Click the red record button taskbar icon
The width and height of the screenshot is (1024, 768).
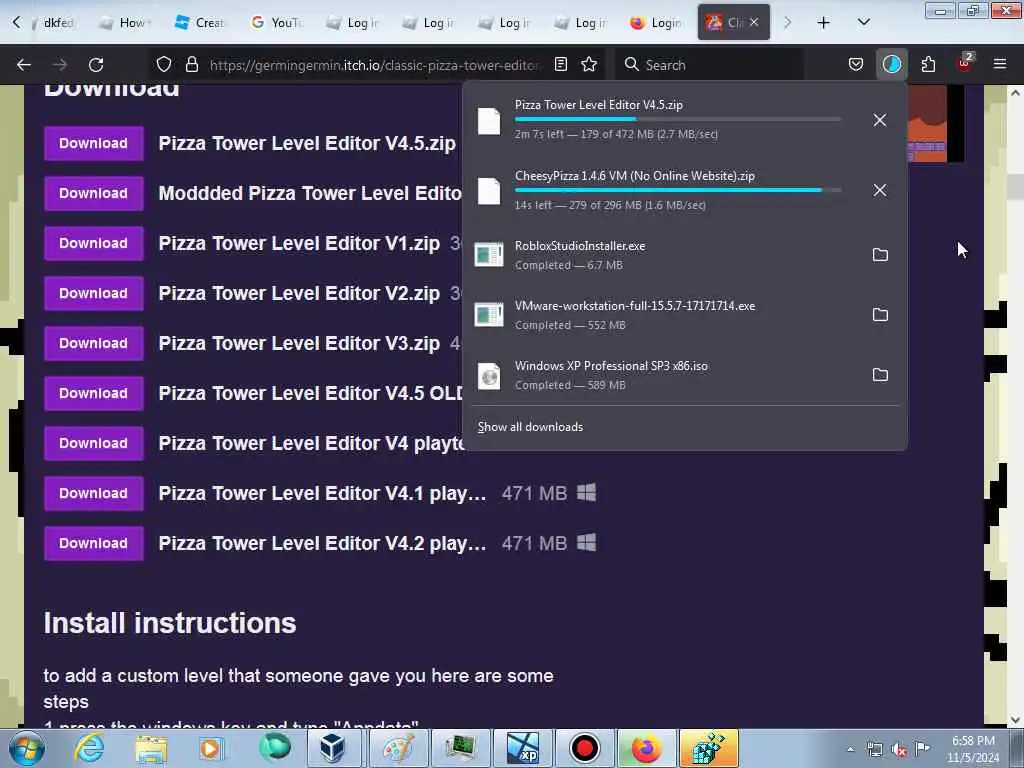point(584,748)
